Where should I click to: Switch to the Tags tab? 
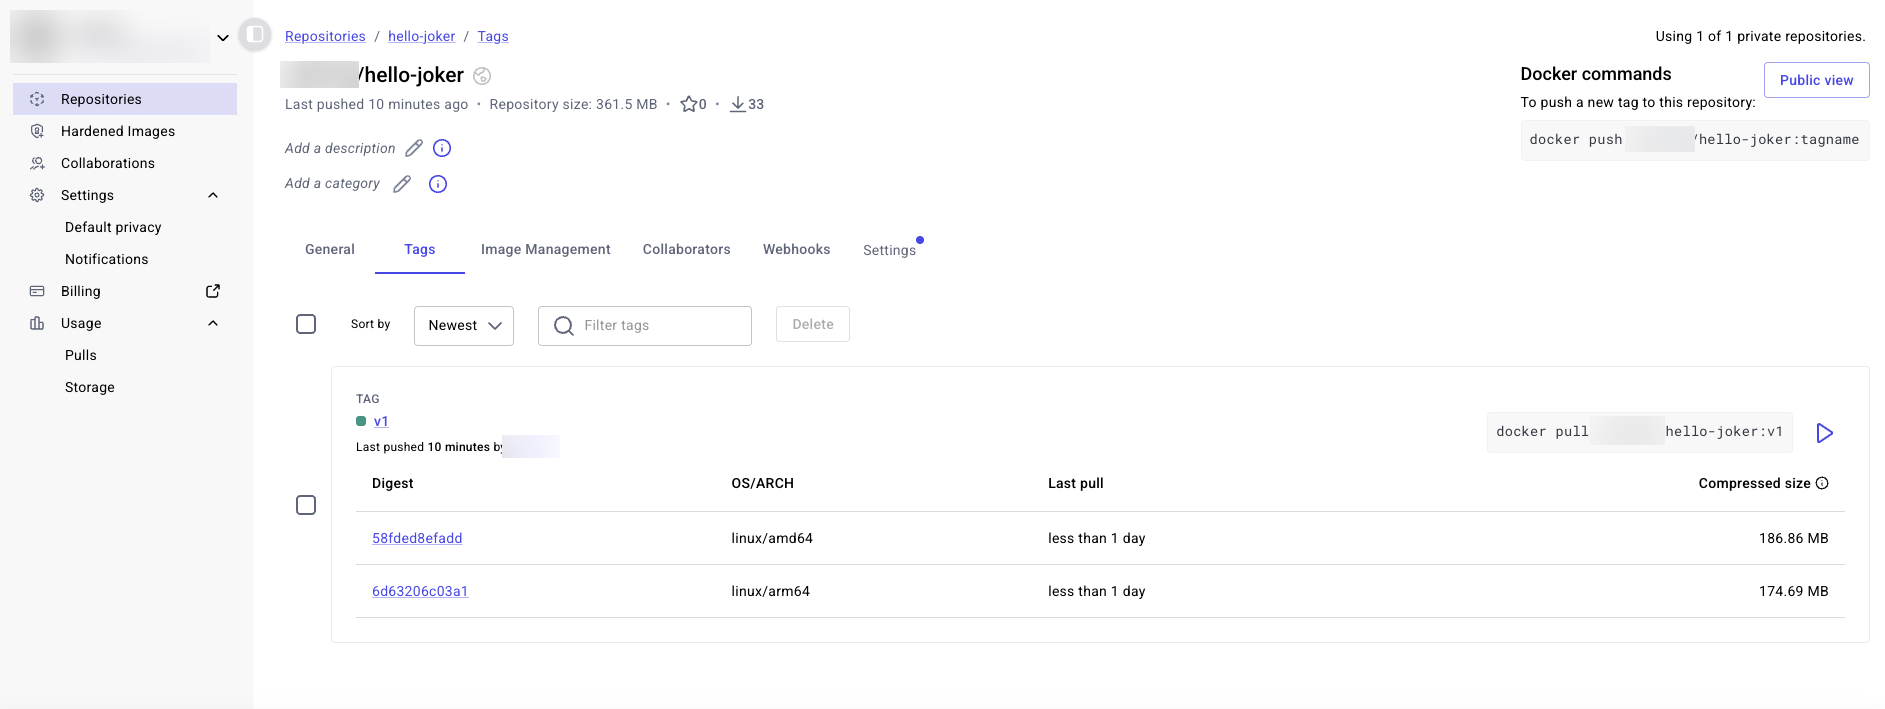420,249
